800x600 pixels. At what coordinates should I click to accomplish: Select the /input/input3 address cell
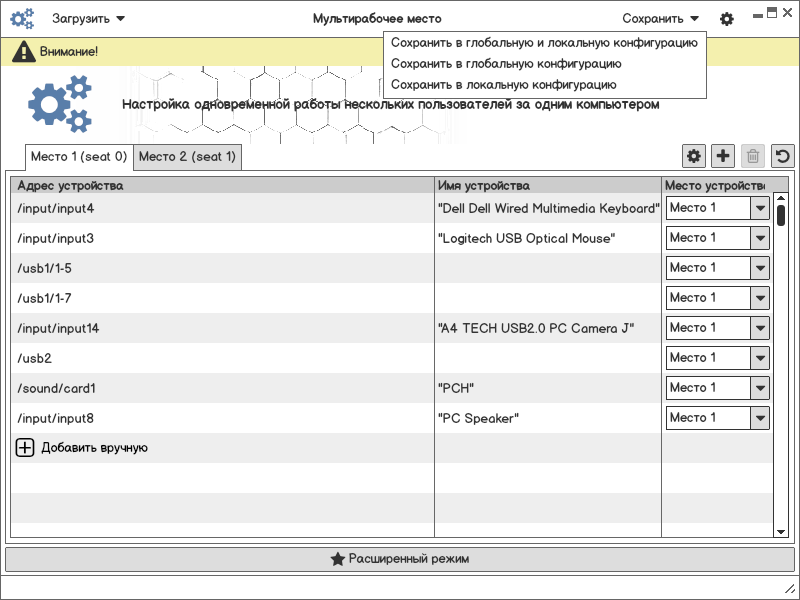[x=222, y=238]
